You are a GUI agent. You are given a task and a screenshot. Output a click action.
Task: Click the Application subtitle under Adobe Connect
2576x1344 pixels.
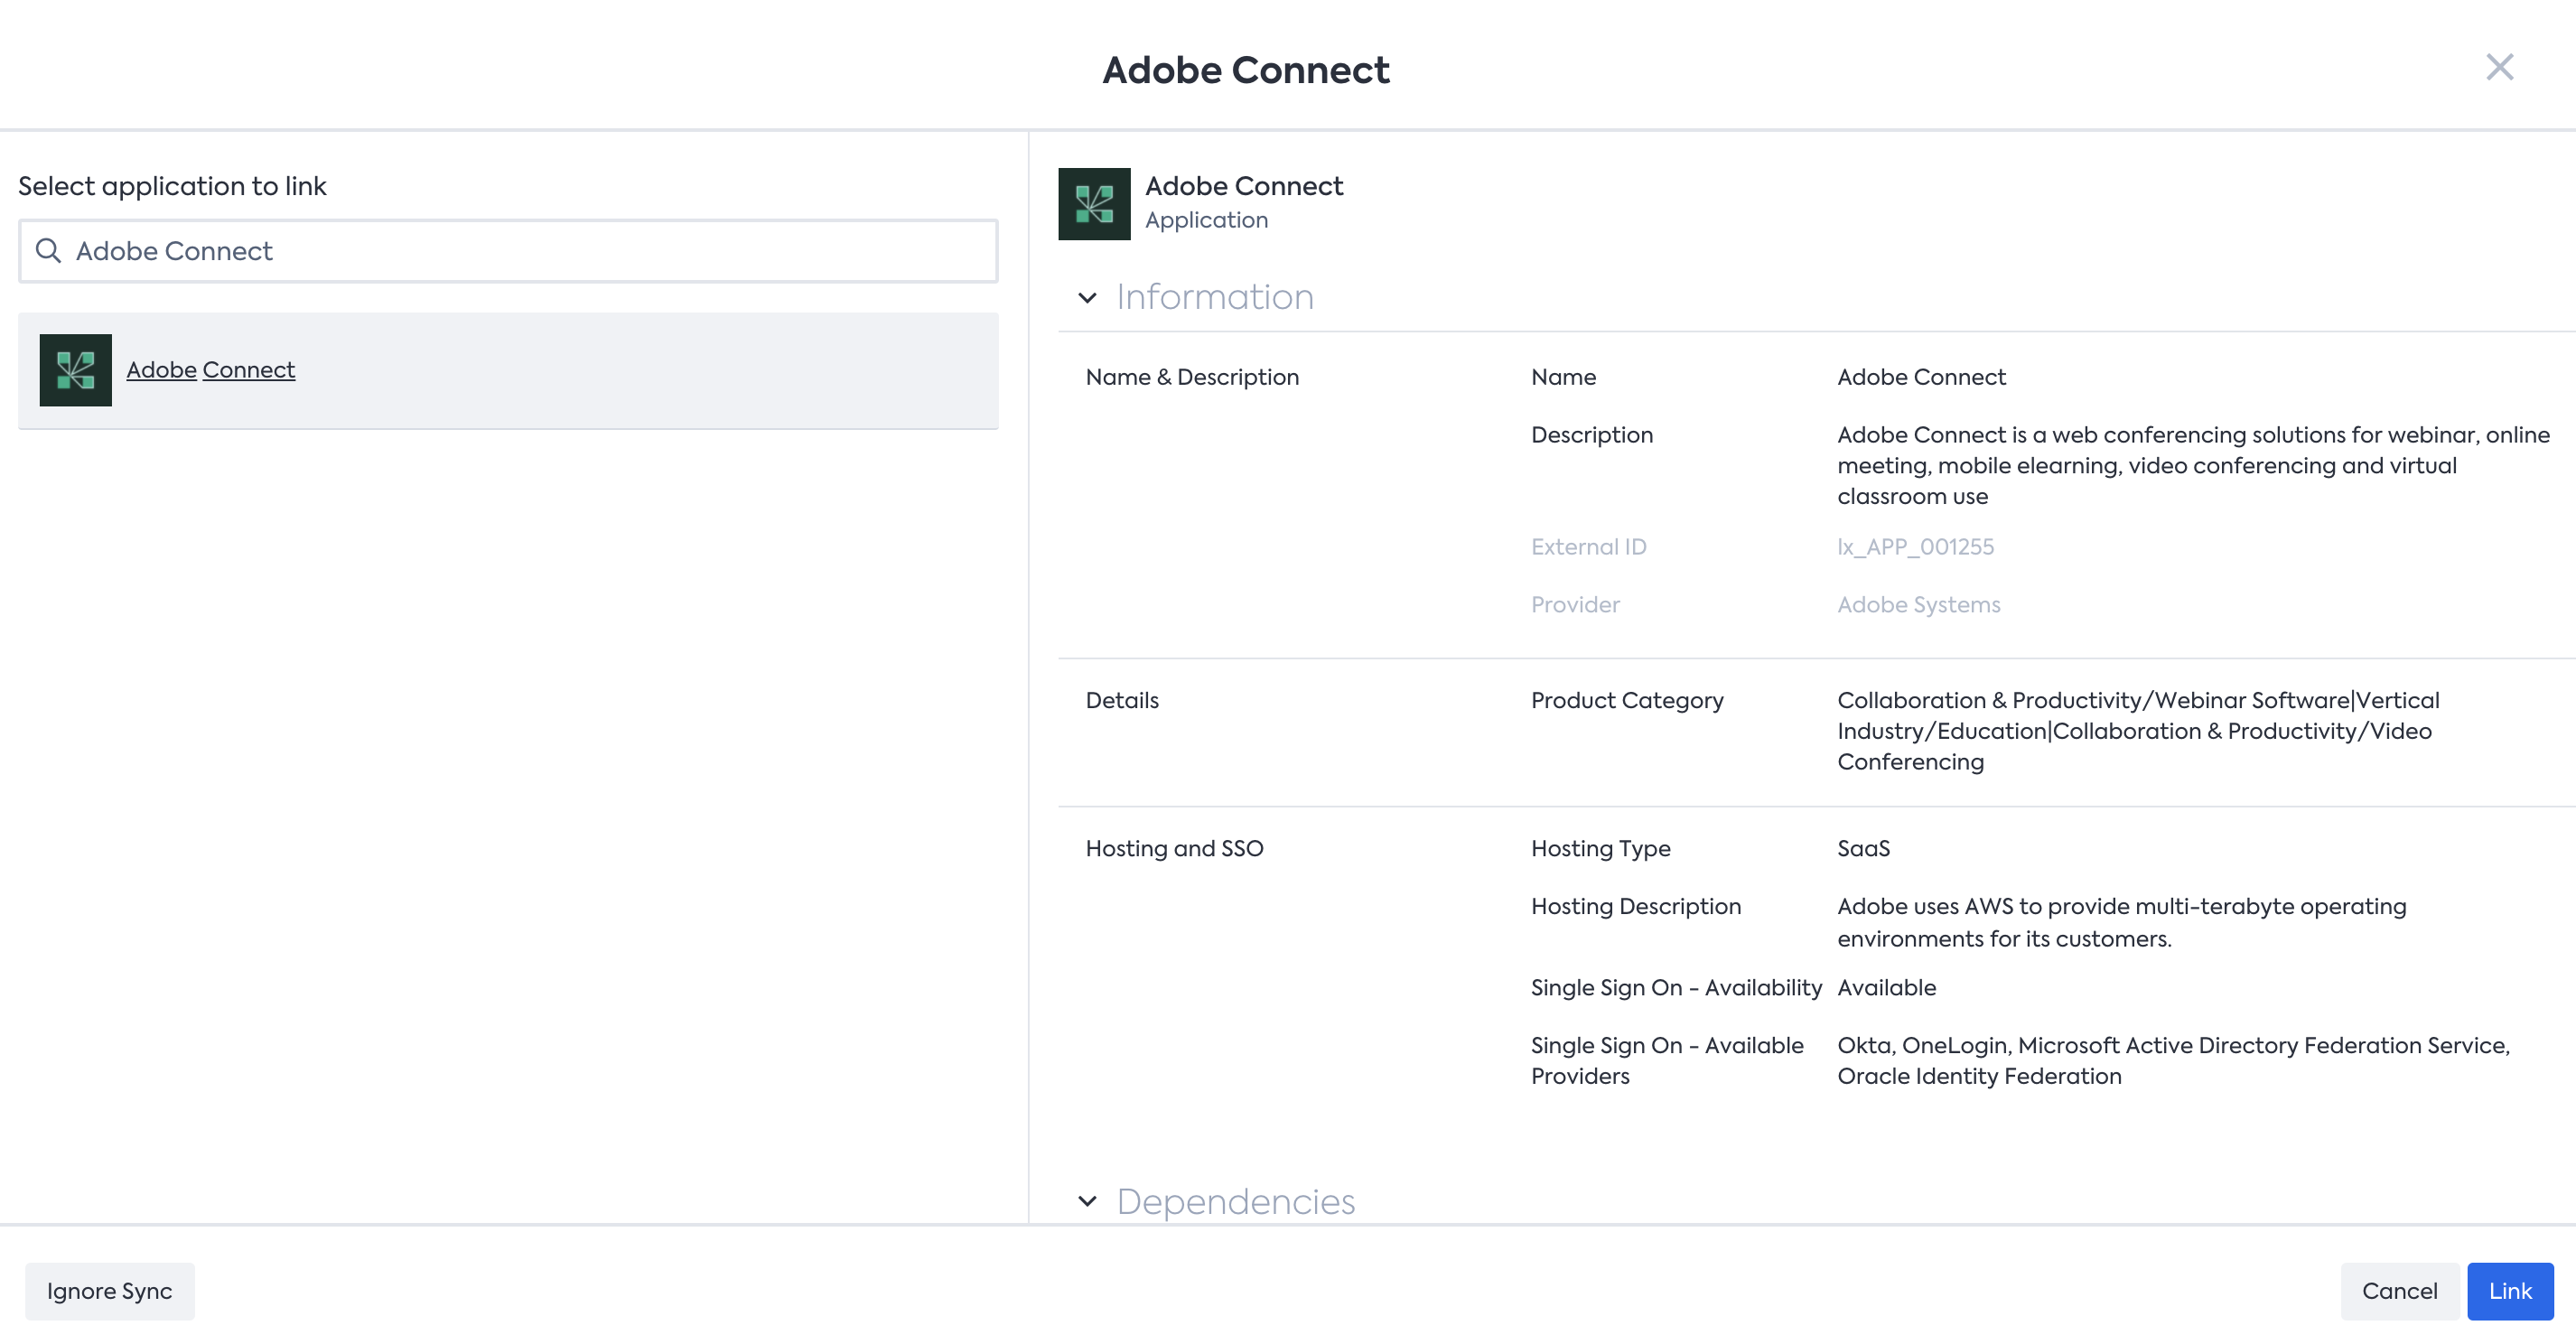tap(1206, 220)
